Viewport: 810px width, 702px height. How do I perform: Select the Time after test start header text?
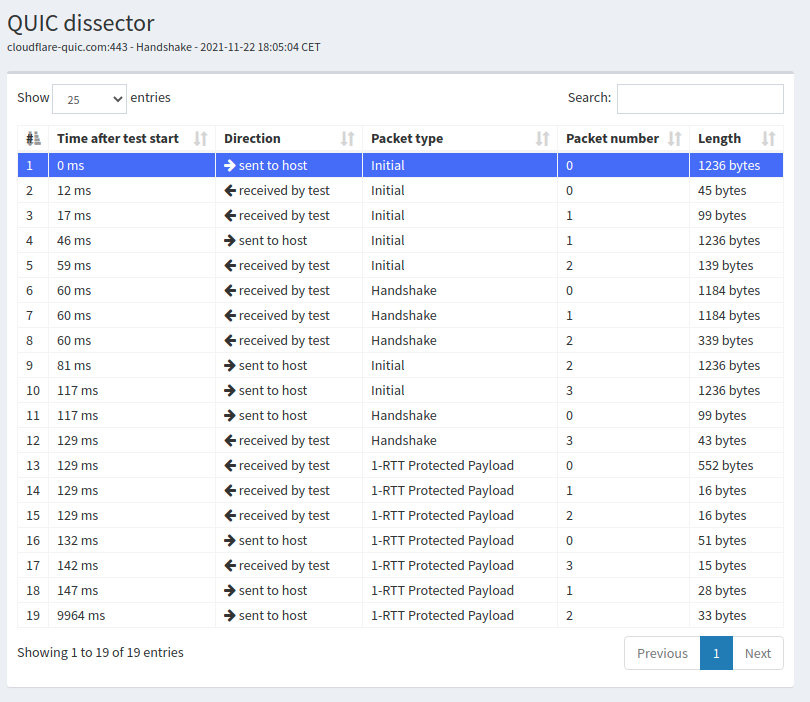click(x=118, y=138)
